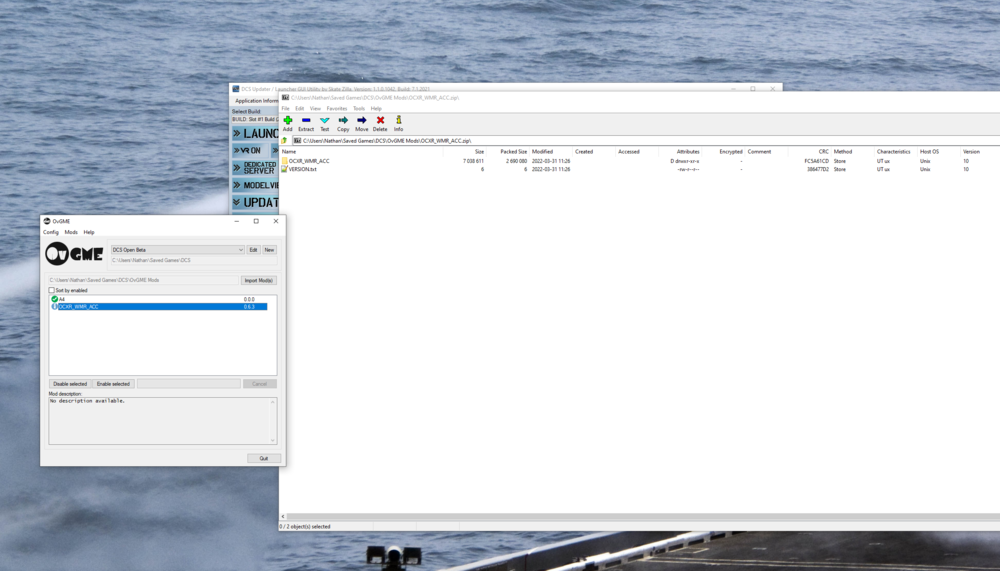Go up one folder level in 7-Zip

284,140
